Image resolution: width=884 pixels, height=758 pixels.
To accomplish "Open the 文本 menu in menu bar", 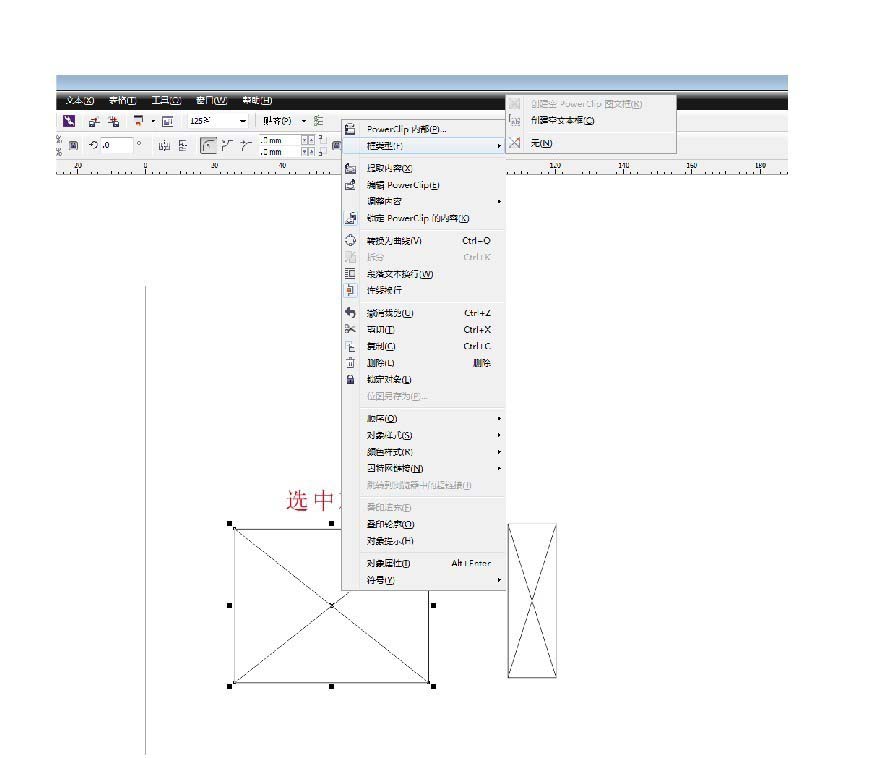I will 79,100.
